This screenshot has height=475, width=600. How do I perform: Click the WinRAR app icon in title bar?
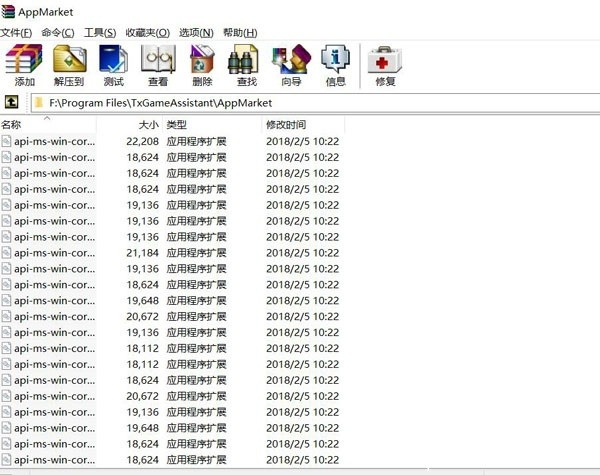tap(8, 11)
